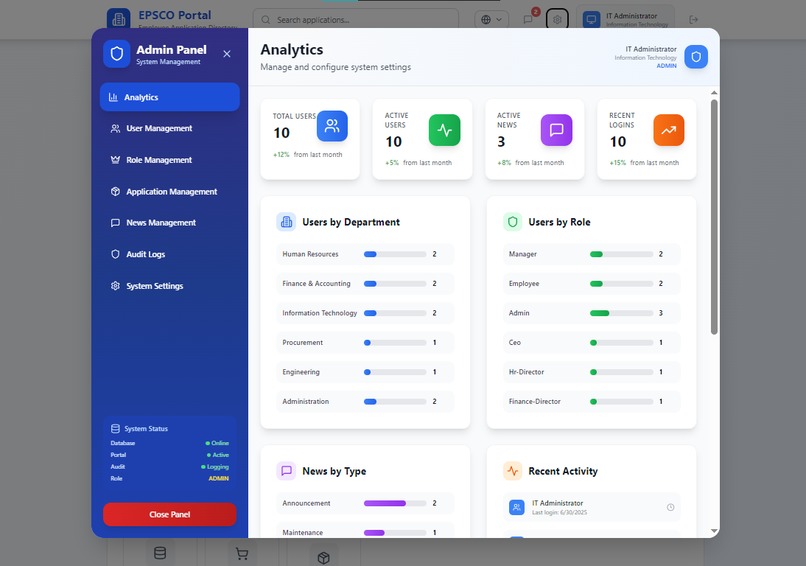Select the Engineering department row
This screenshot has height=566, width=806.
tap(365, 372)
